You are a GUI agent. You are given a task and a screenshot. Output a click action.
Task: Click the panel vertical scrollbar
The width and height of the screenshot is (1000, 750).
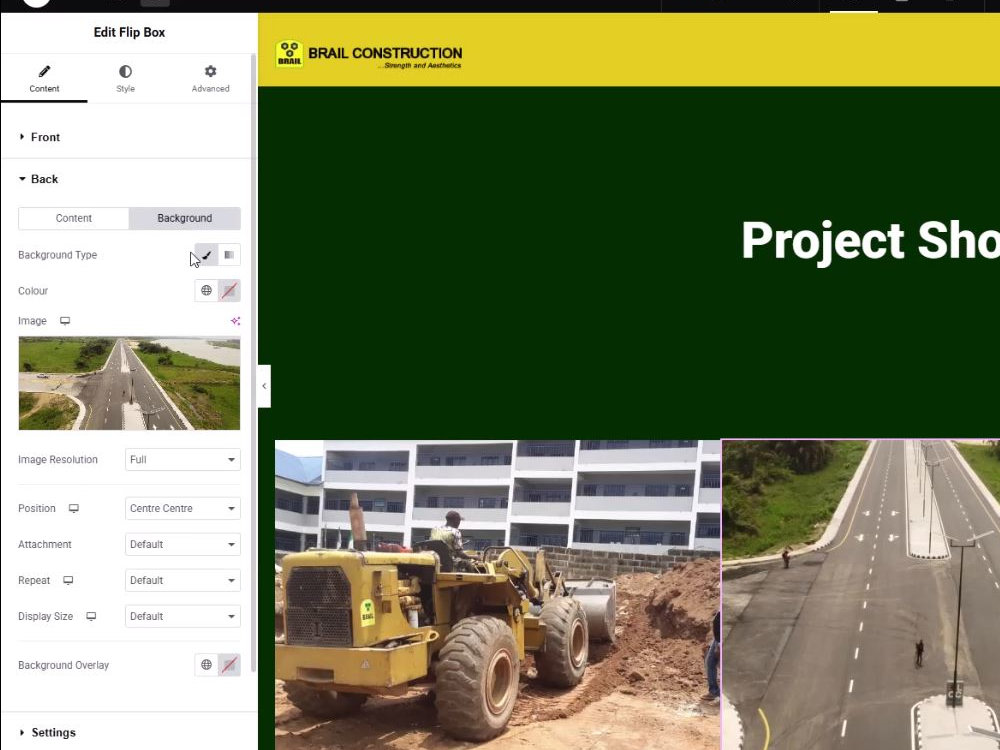pos(254,364)
